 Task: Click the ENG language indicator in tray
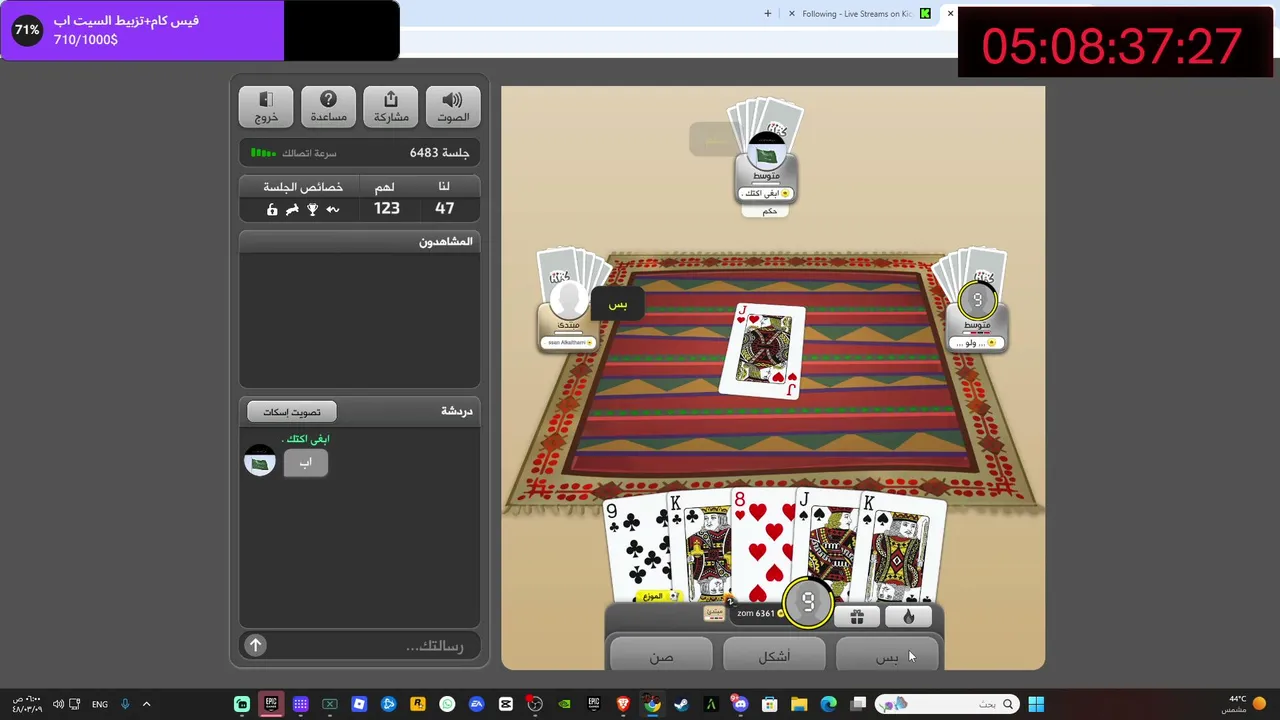[100, 704]
